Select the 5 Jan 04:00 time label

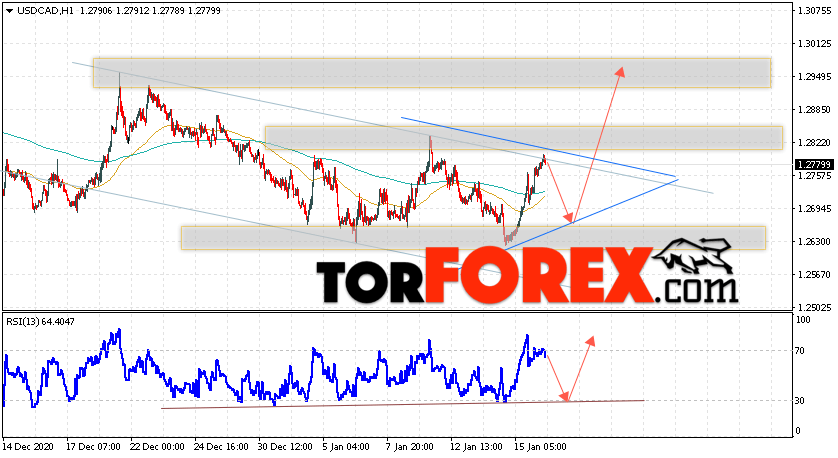pyautogui.click(x=346, y=446)
